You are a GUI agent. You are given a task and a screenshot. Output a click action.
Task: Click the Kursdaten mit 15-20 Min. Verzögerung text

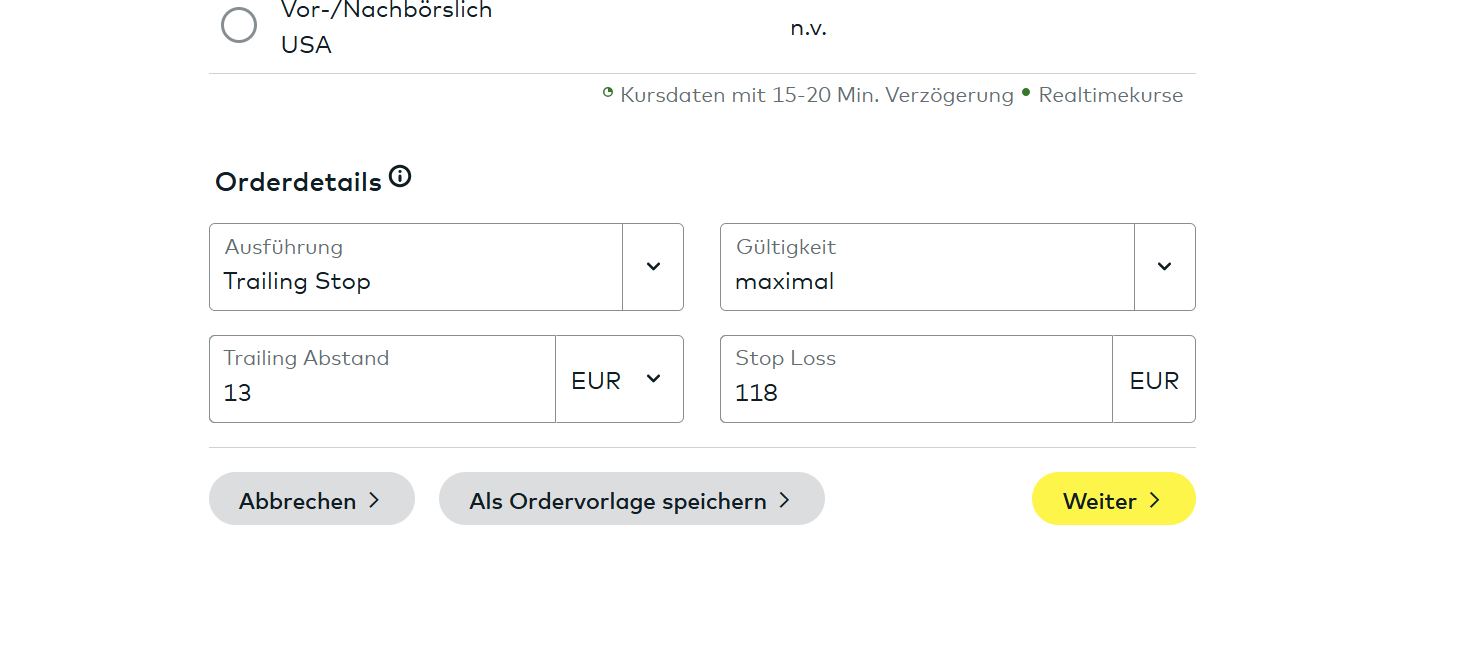[x=816, y=96]
